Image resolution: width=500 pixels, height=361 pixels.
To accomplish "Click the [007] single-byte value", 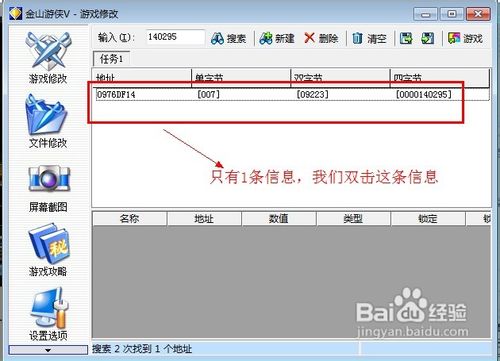I will tap(208, 94).
